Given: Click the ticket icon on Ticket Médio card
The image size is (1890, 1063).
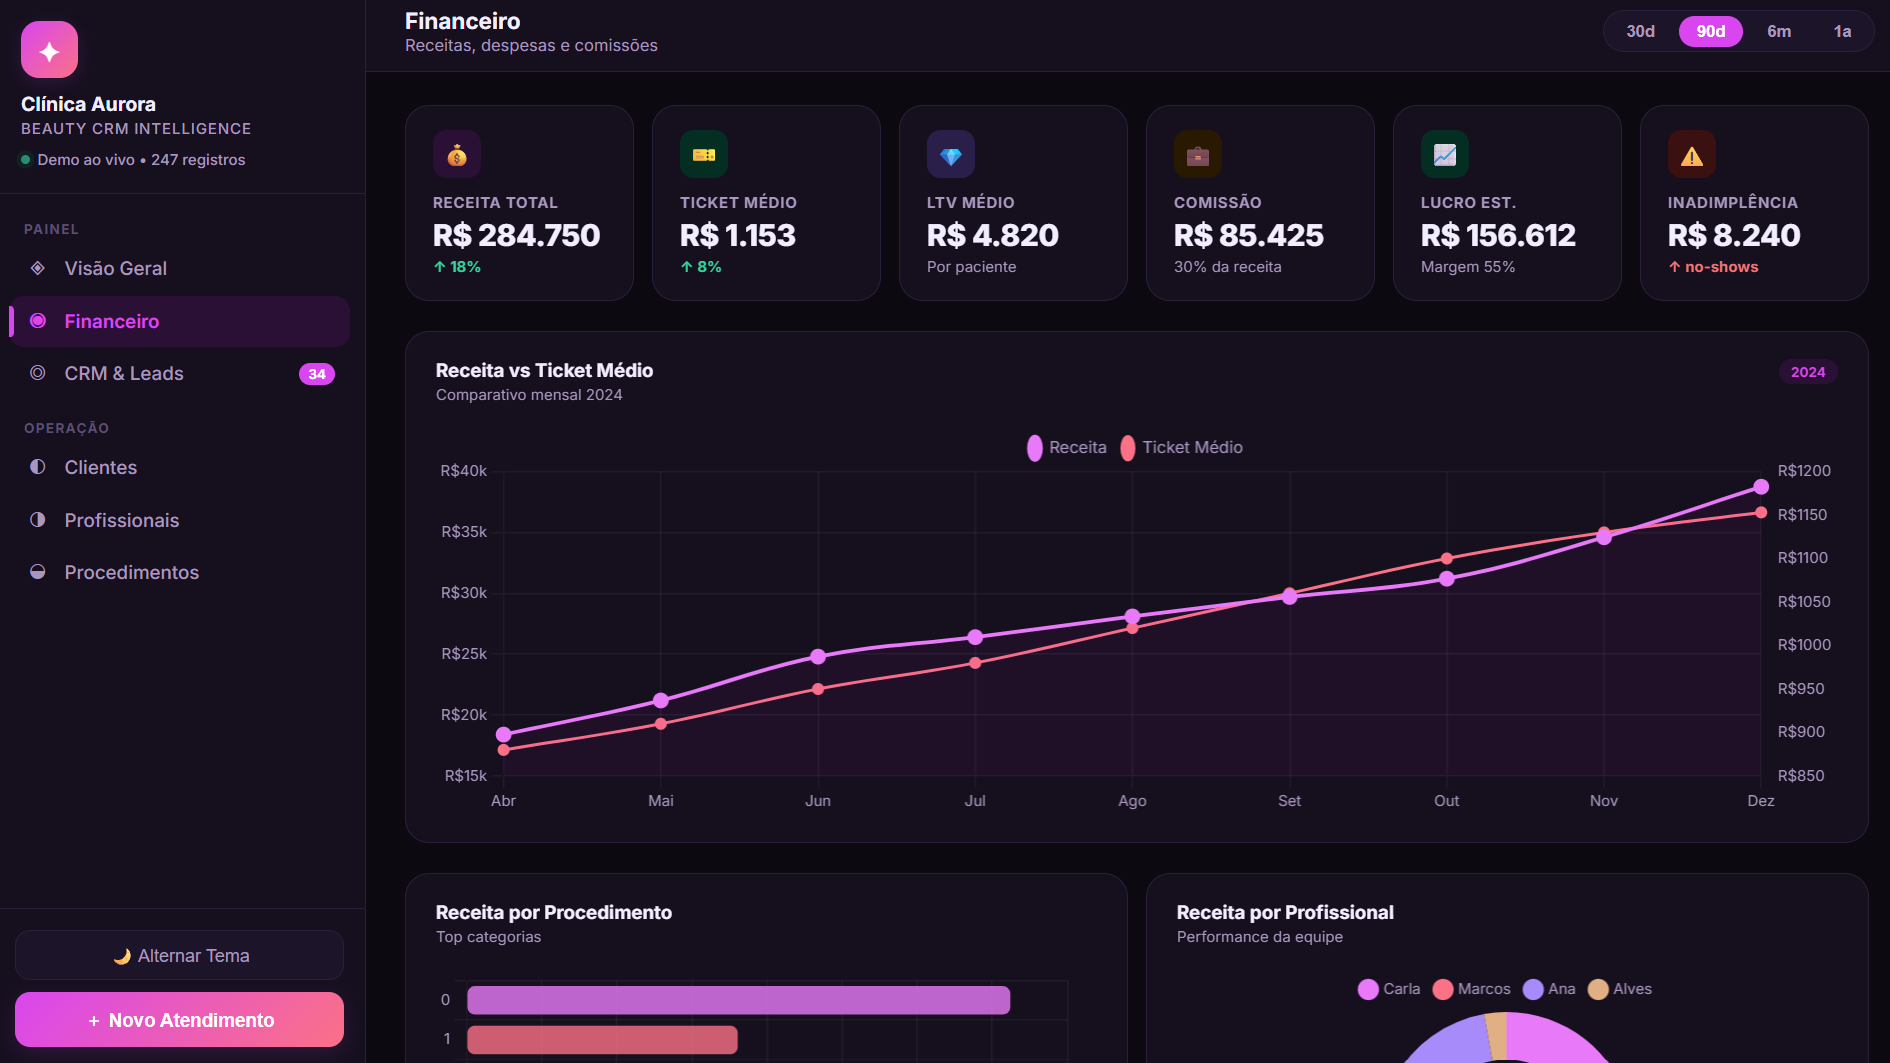Looking at the screenshot, I should coord(704,154).
